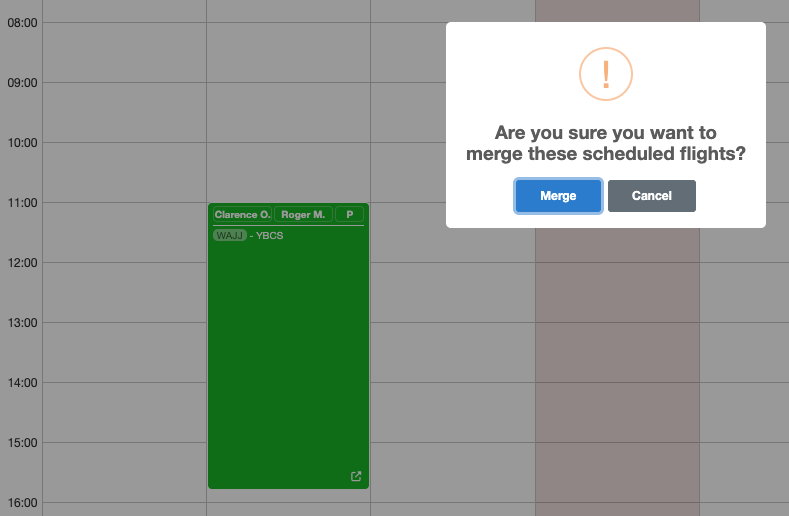This screenshot has height=516, width=789.
Task: Click the 11:00 time label
Action: [x=21, y=202]
